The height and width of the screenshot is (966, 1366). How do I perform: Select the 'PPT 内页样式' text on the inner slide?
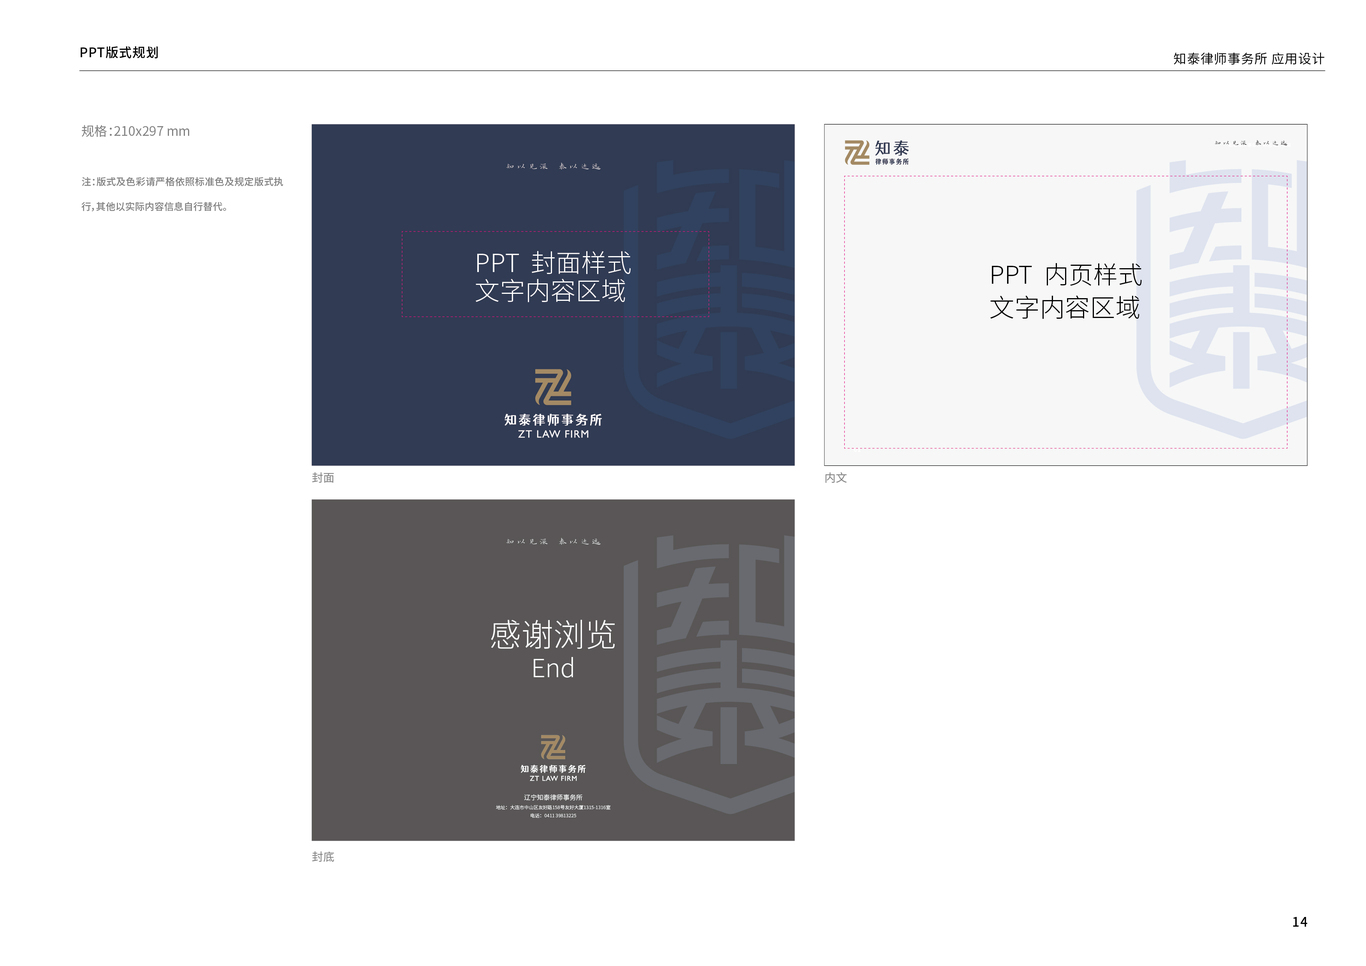(1066, 275)
